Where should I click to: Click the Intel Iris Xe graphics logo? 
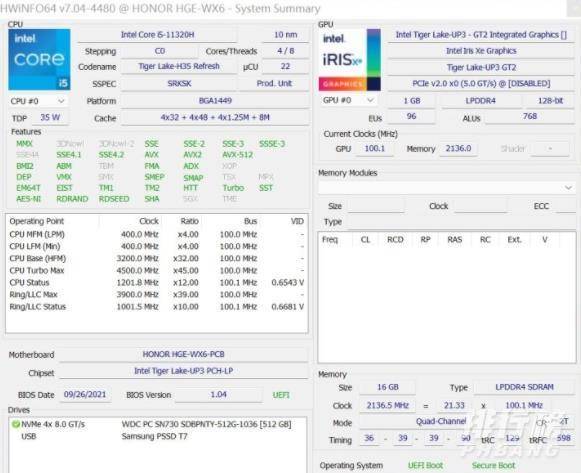(x=349, y=60)
